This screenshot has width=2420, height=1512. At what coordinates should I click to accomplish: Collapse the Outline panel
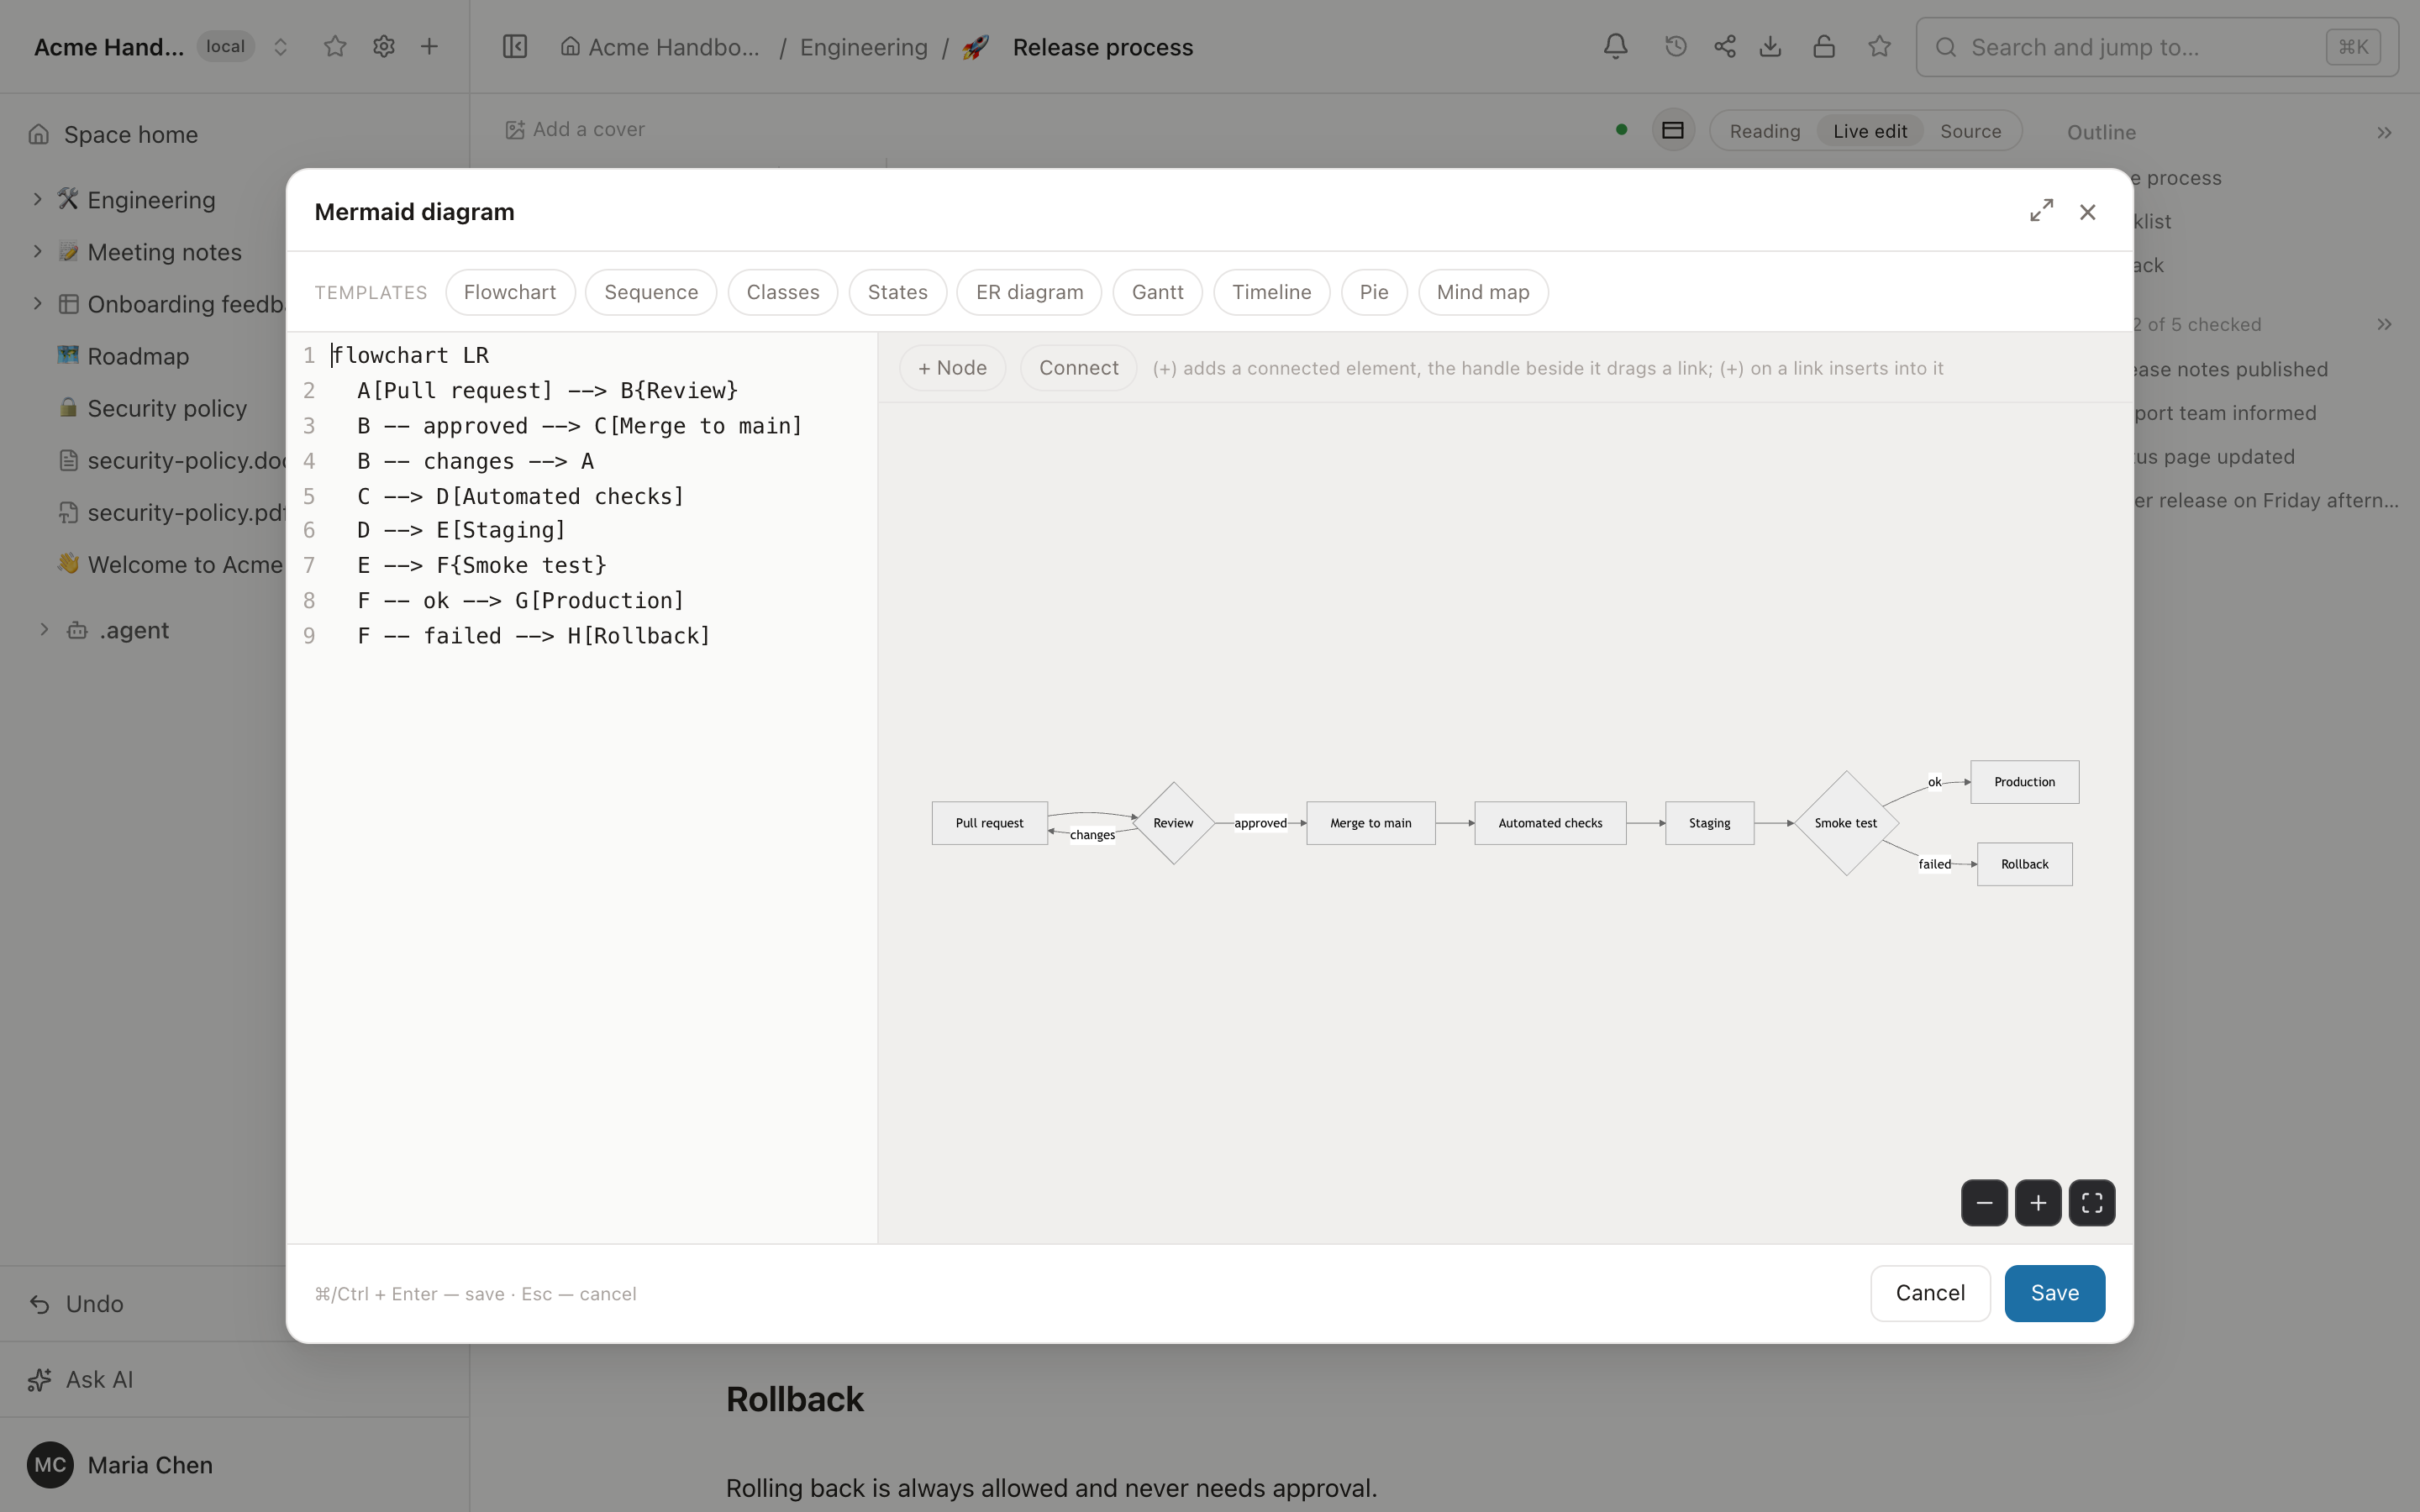2384,132
